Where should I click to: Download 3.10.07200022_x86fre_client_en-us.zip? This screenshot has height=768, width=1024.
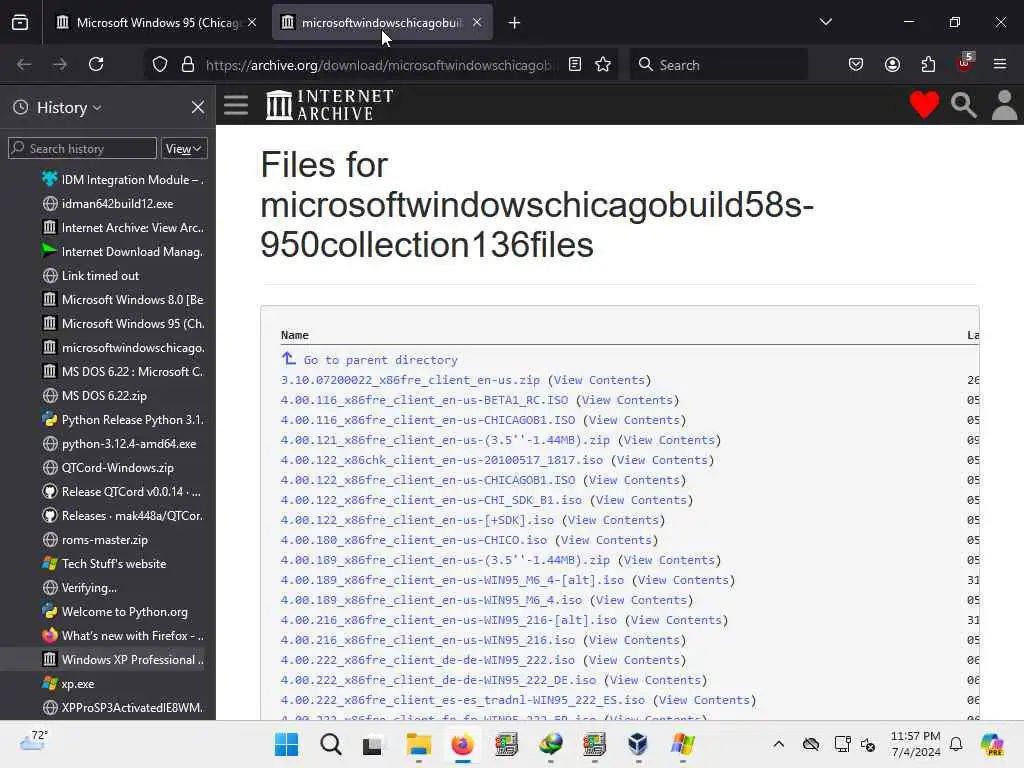tap(410, 380)
